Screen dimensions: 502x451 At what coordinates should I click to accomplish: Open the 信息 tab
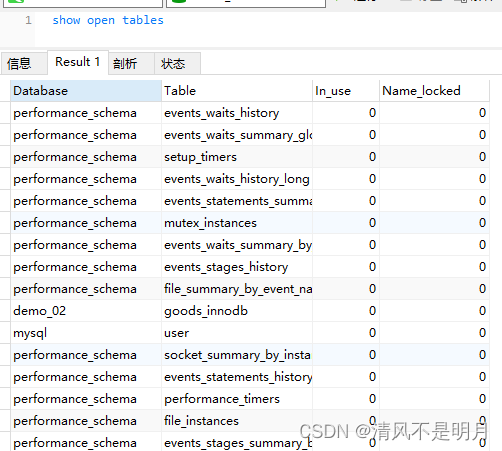click(24, 63)
